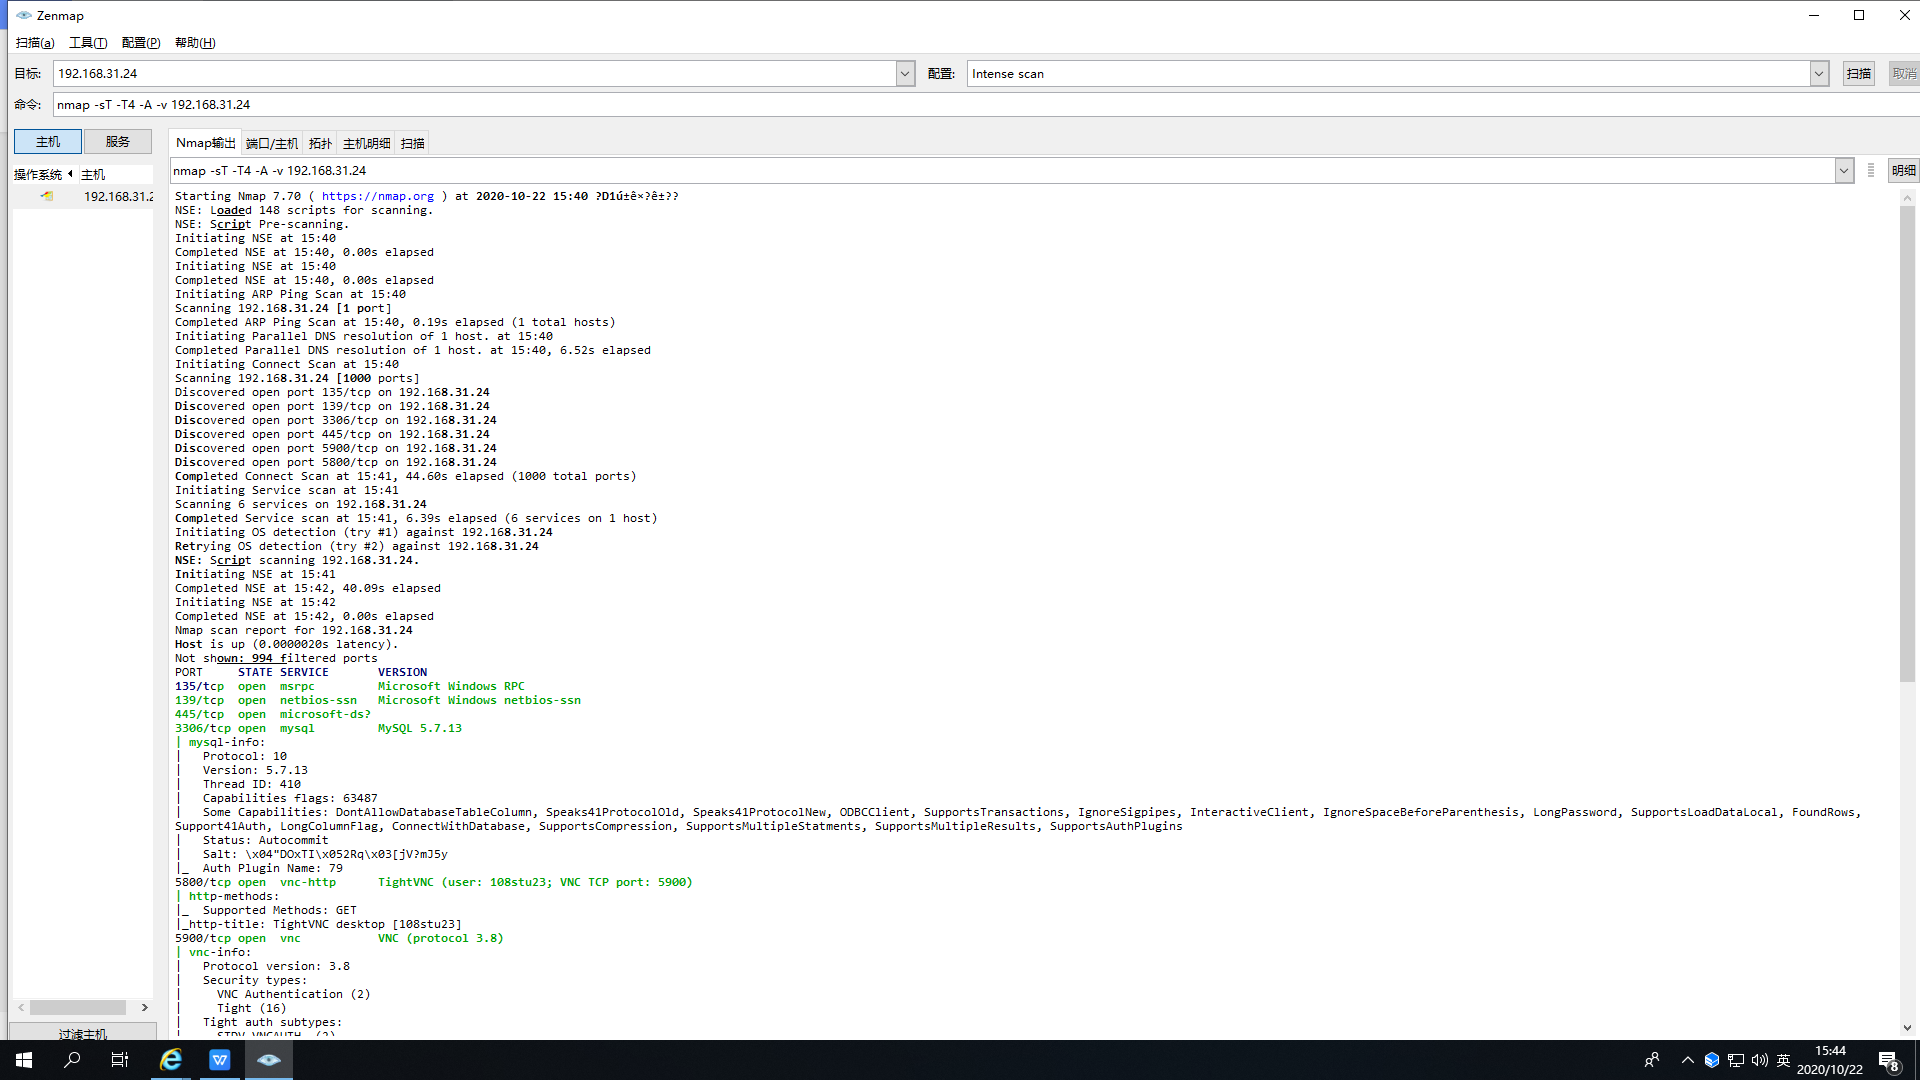
Task: Switch to the 端口/主机 tab
Action: click(271, 143)
